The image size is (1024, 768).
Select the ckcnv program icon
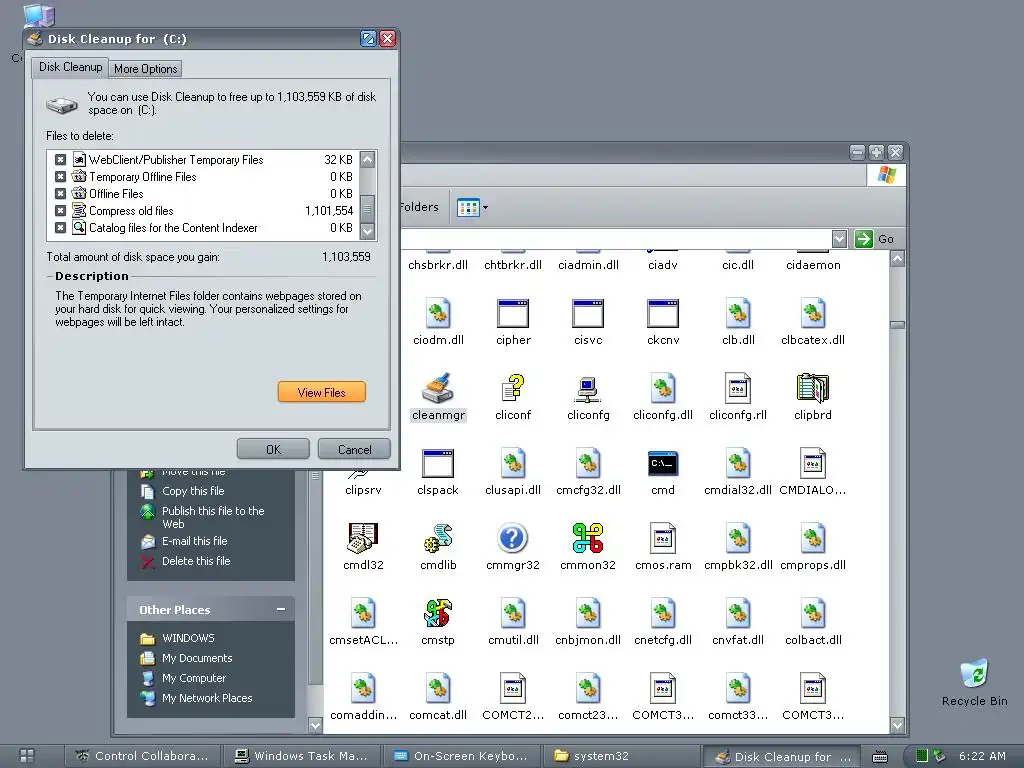pos(663,313)
